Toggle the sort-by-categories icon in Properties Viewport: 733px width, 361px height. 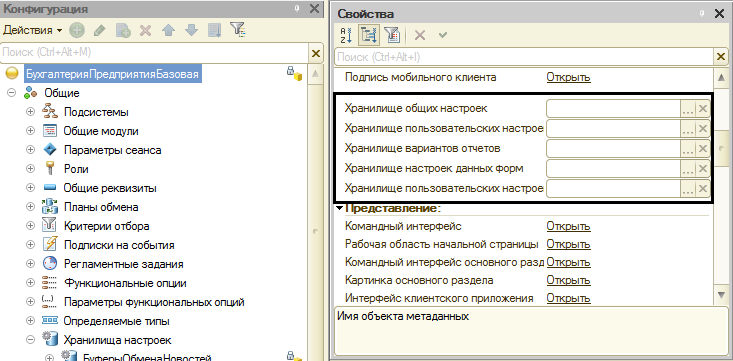click(369, 36)
